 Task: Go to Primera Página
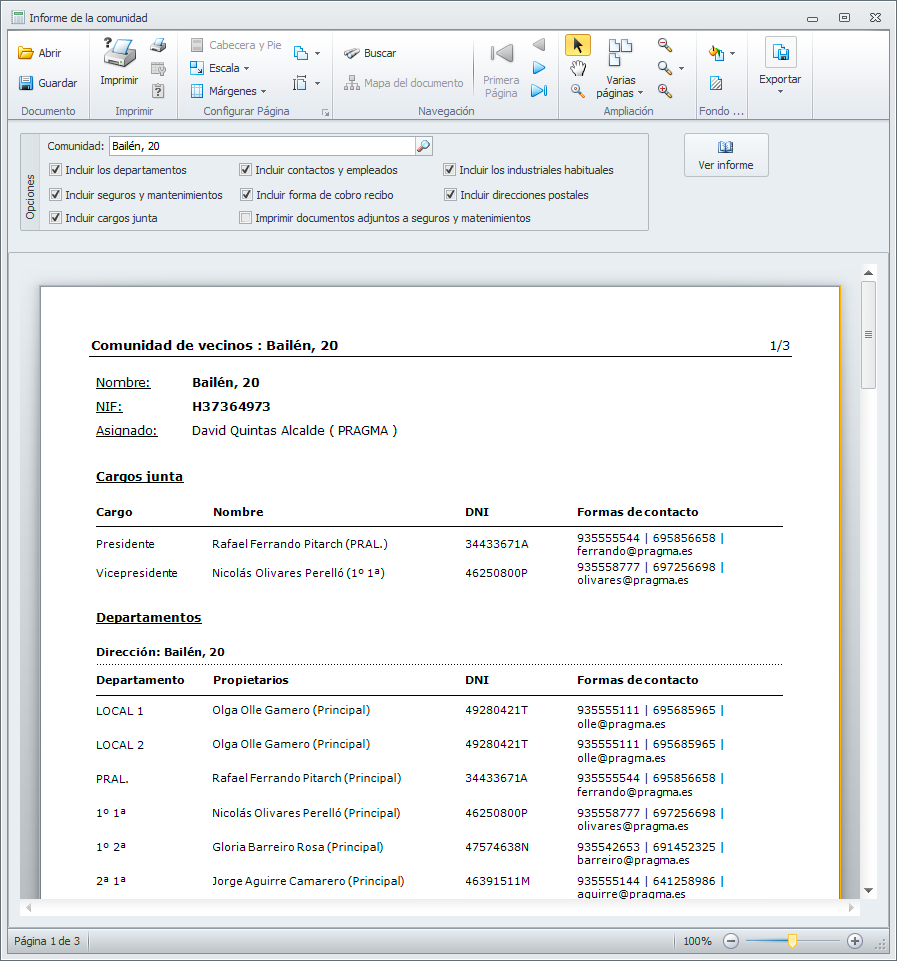pos(501,69)
